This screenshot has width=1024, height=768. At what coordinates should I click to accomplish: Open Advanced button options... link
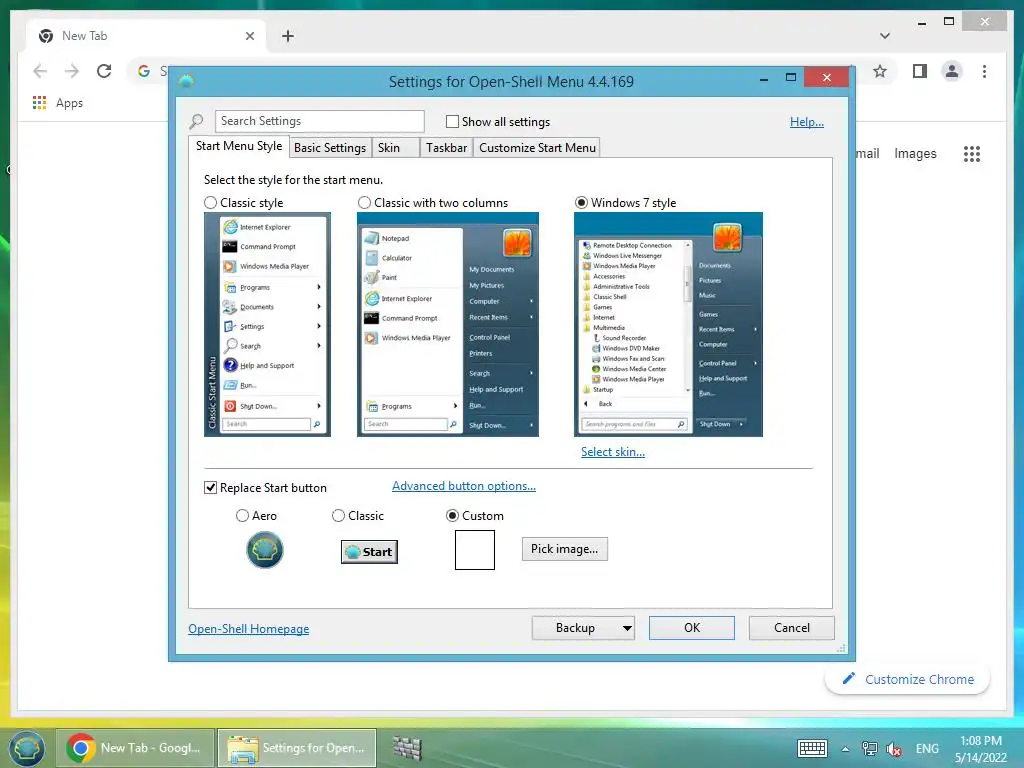(x=464, y=486)
